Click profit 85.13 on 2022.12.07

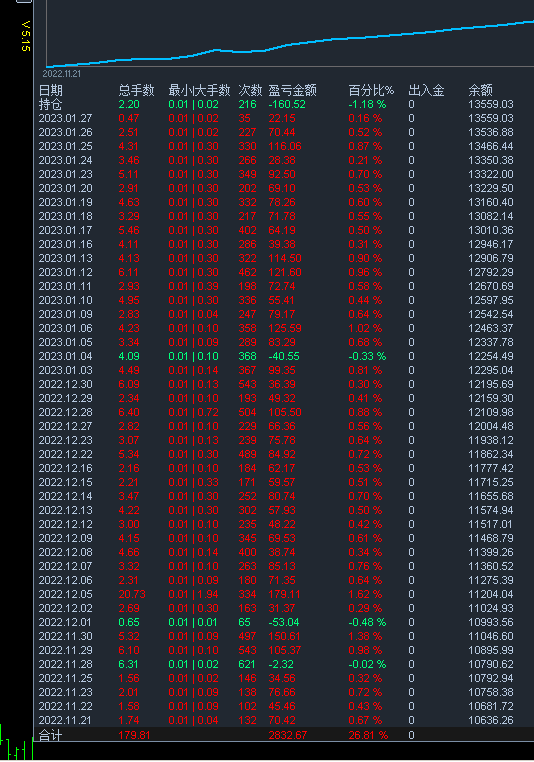point(282,567)
